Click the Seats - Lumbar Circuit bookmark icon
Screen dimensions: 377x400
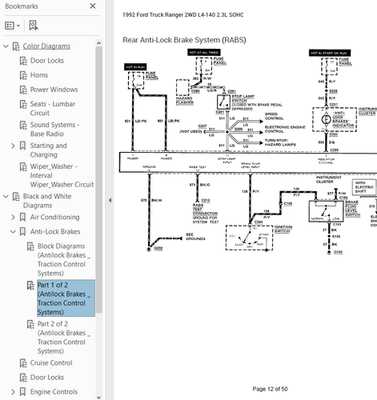coord(23,104)
